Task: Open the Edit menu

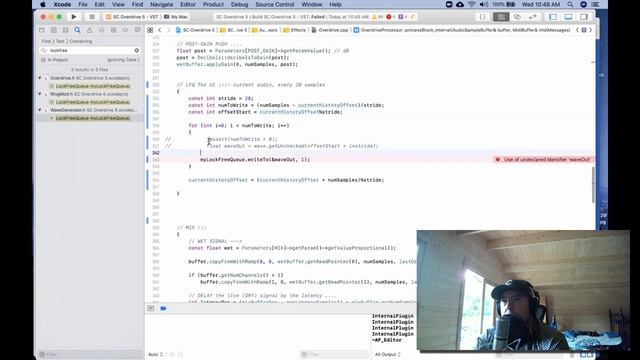Action: [x=100, y=4]
